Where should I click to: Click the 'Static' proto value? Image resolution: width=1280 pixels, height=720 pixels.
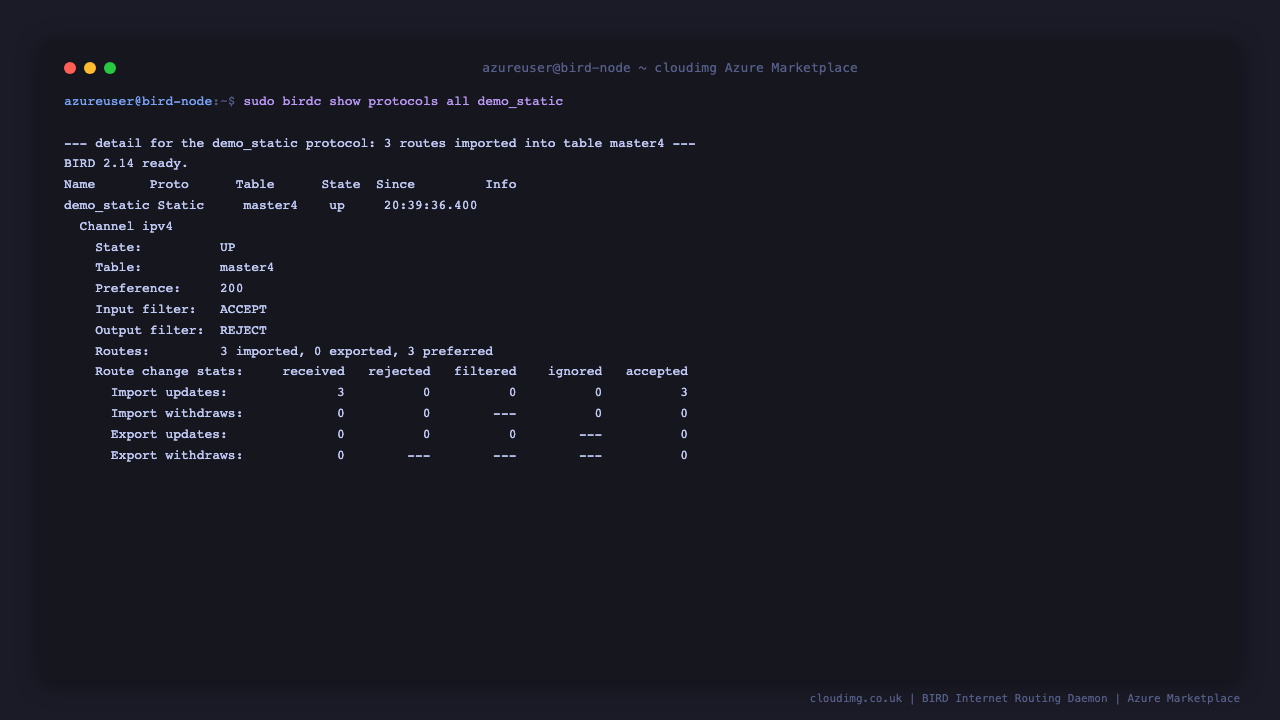pyautogui.click(x=181, y=205)
